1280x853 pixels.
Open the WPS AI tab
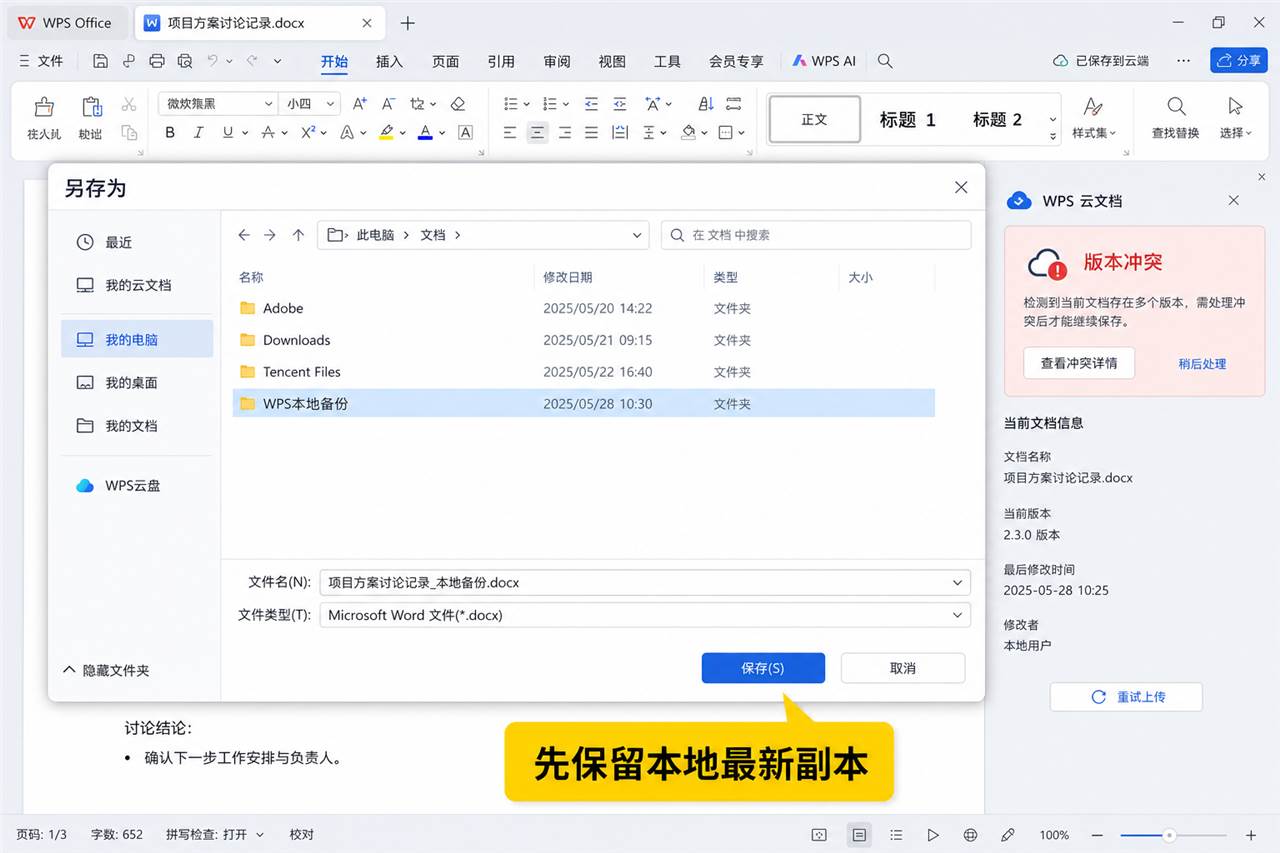pyautogui.click(x=824, y=61)
